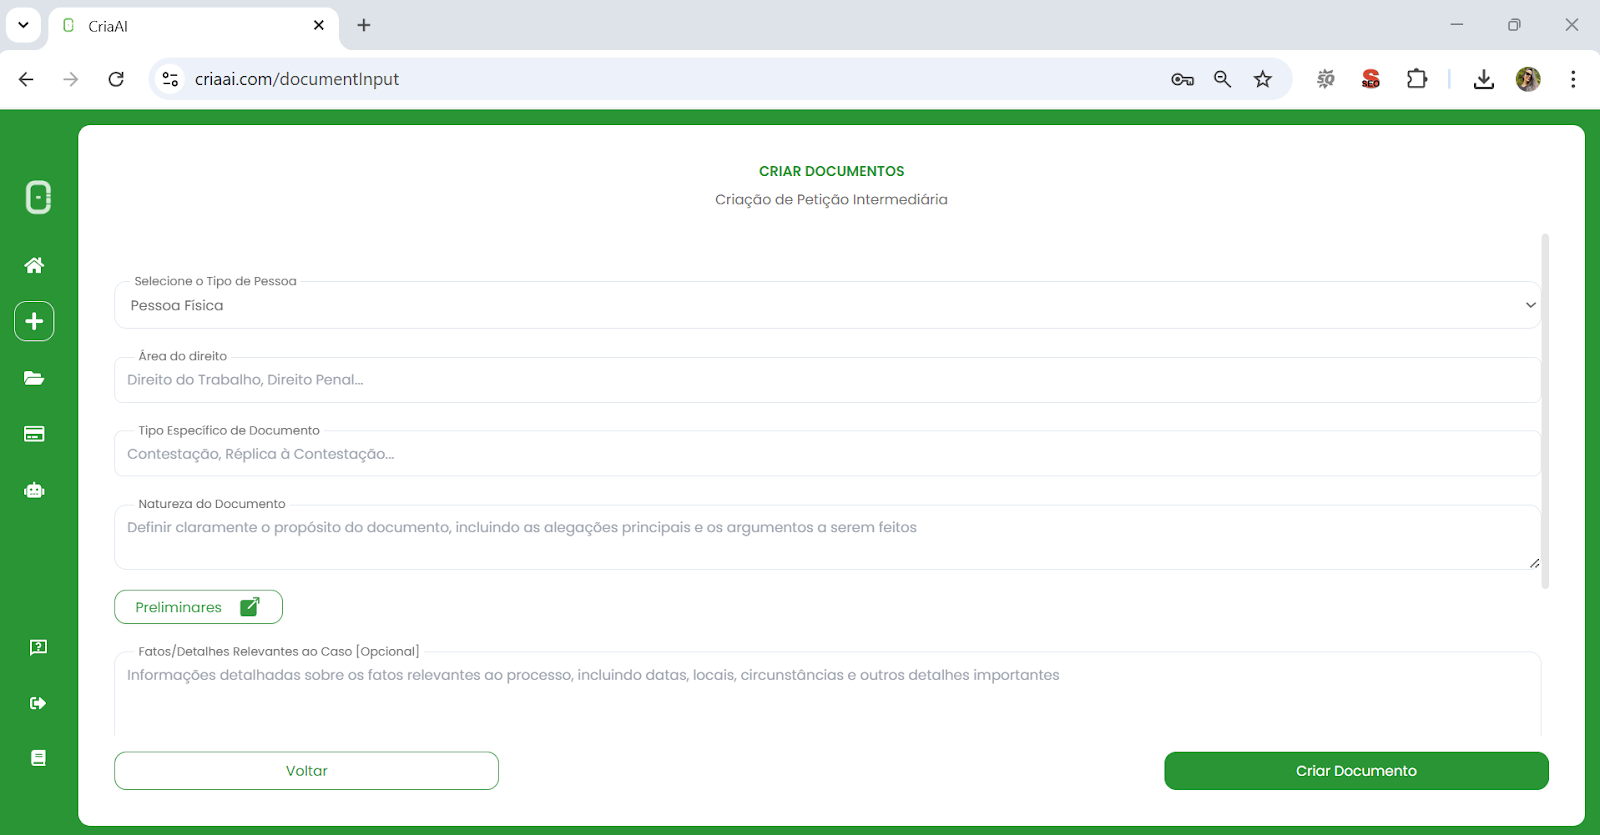This screenshot has width=1600, height=835.
Task: Open the robot assistant sidebar icon
Action: pos(34,490)
